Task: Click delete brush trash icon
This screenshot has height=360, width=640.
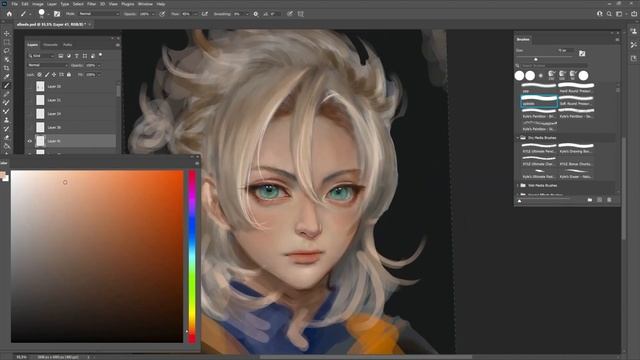Action: [x=609, y=200]
